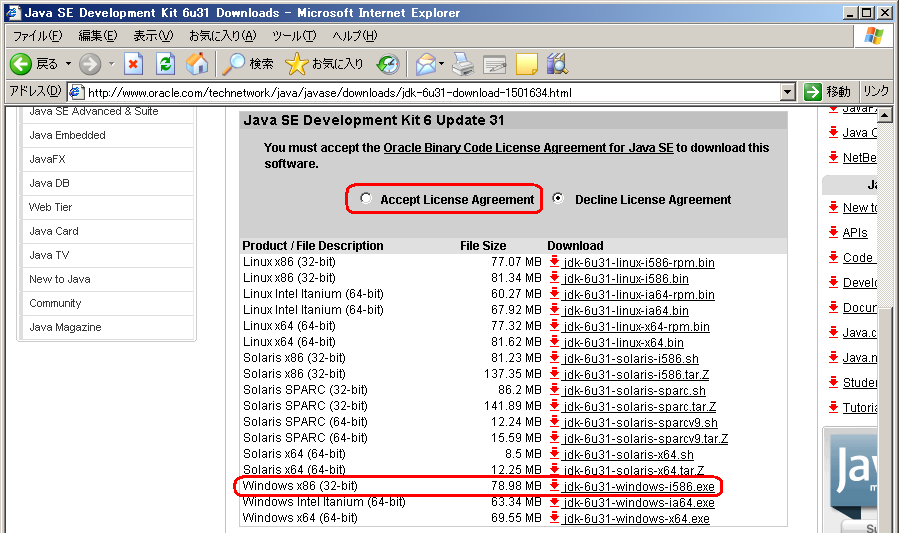
Task: Click the "78.98 MB" file size
Action: (x=516, y=486)
